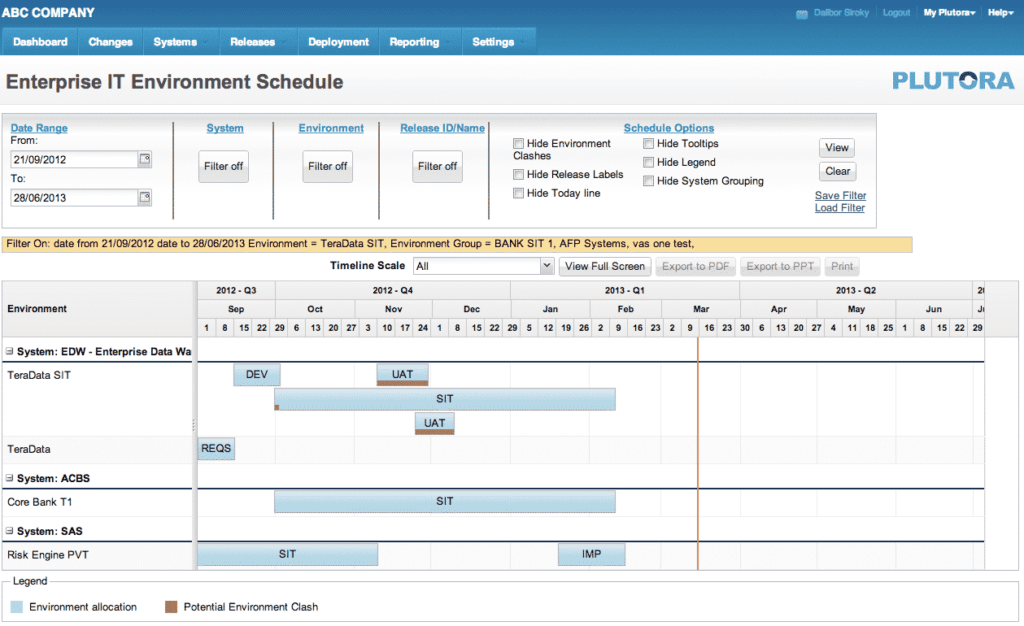Click the Environment Filter off button
Image resolution: width=1024 pixels, height=626 pixels.
tap(327, 166)
